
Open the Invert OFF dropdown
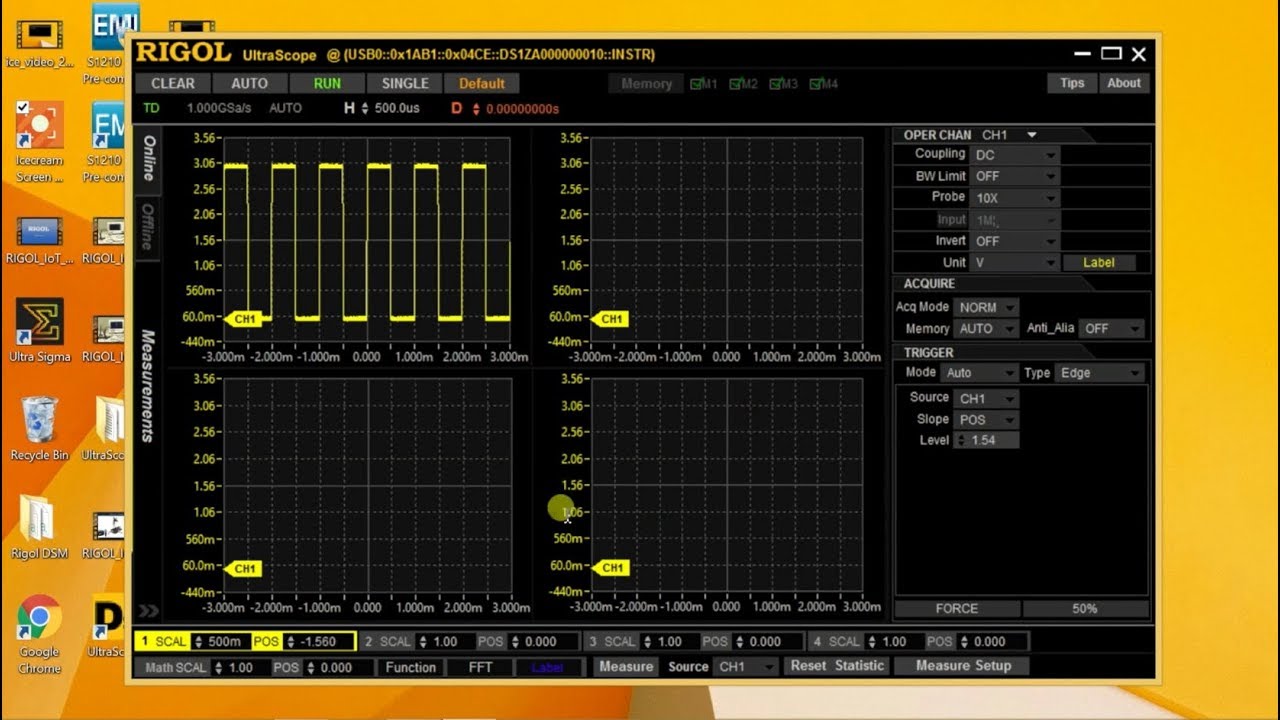pyautogui.click(x=1015, y=241)
